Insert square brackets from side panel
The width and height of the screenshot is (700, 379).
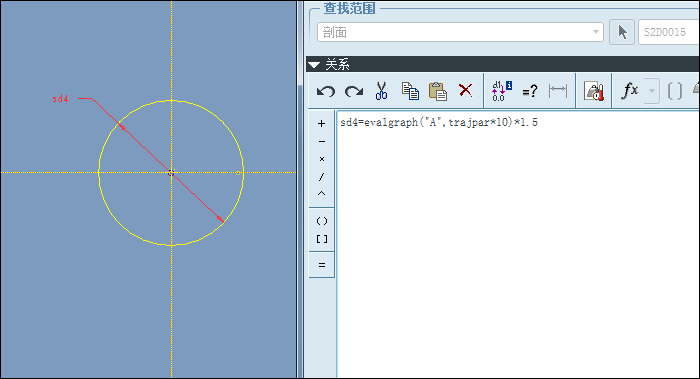pyautogui.click(x=321, y=239)
